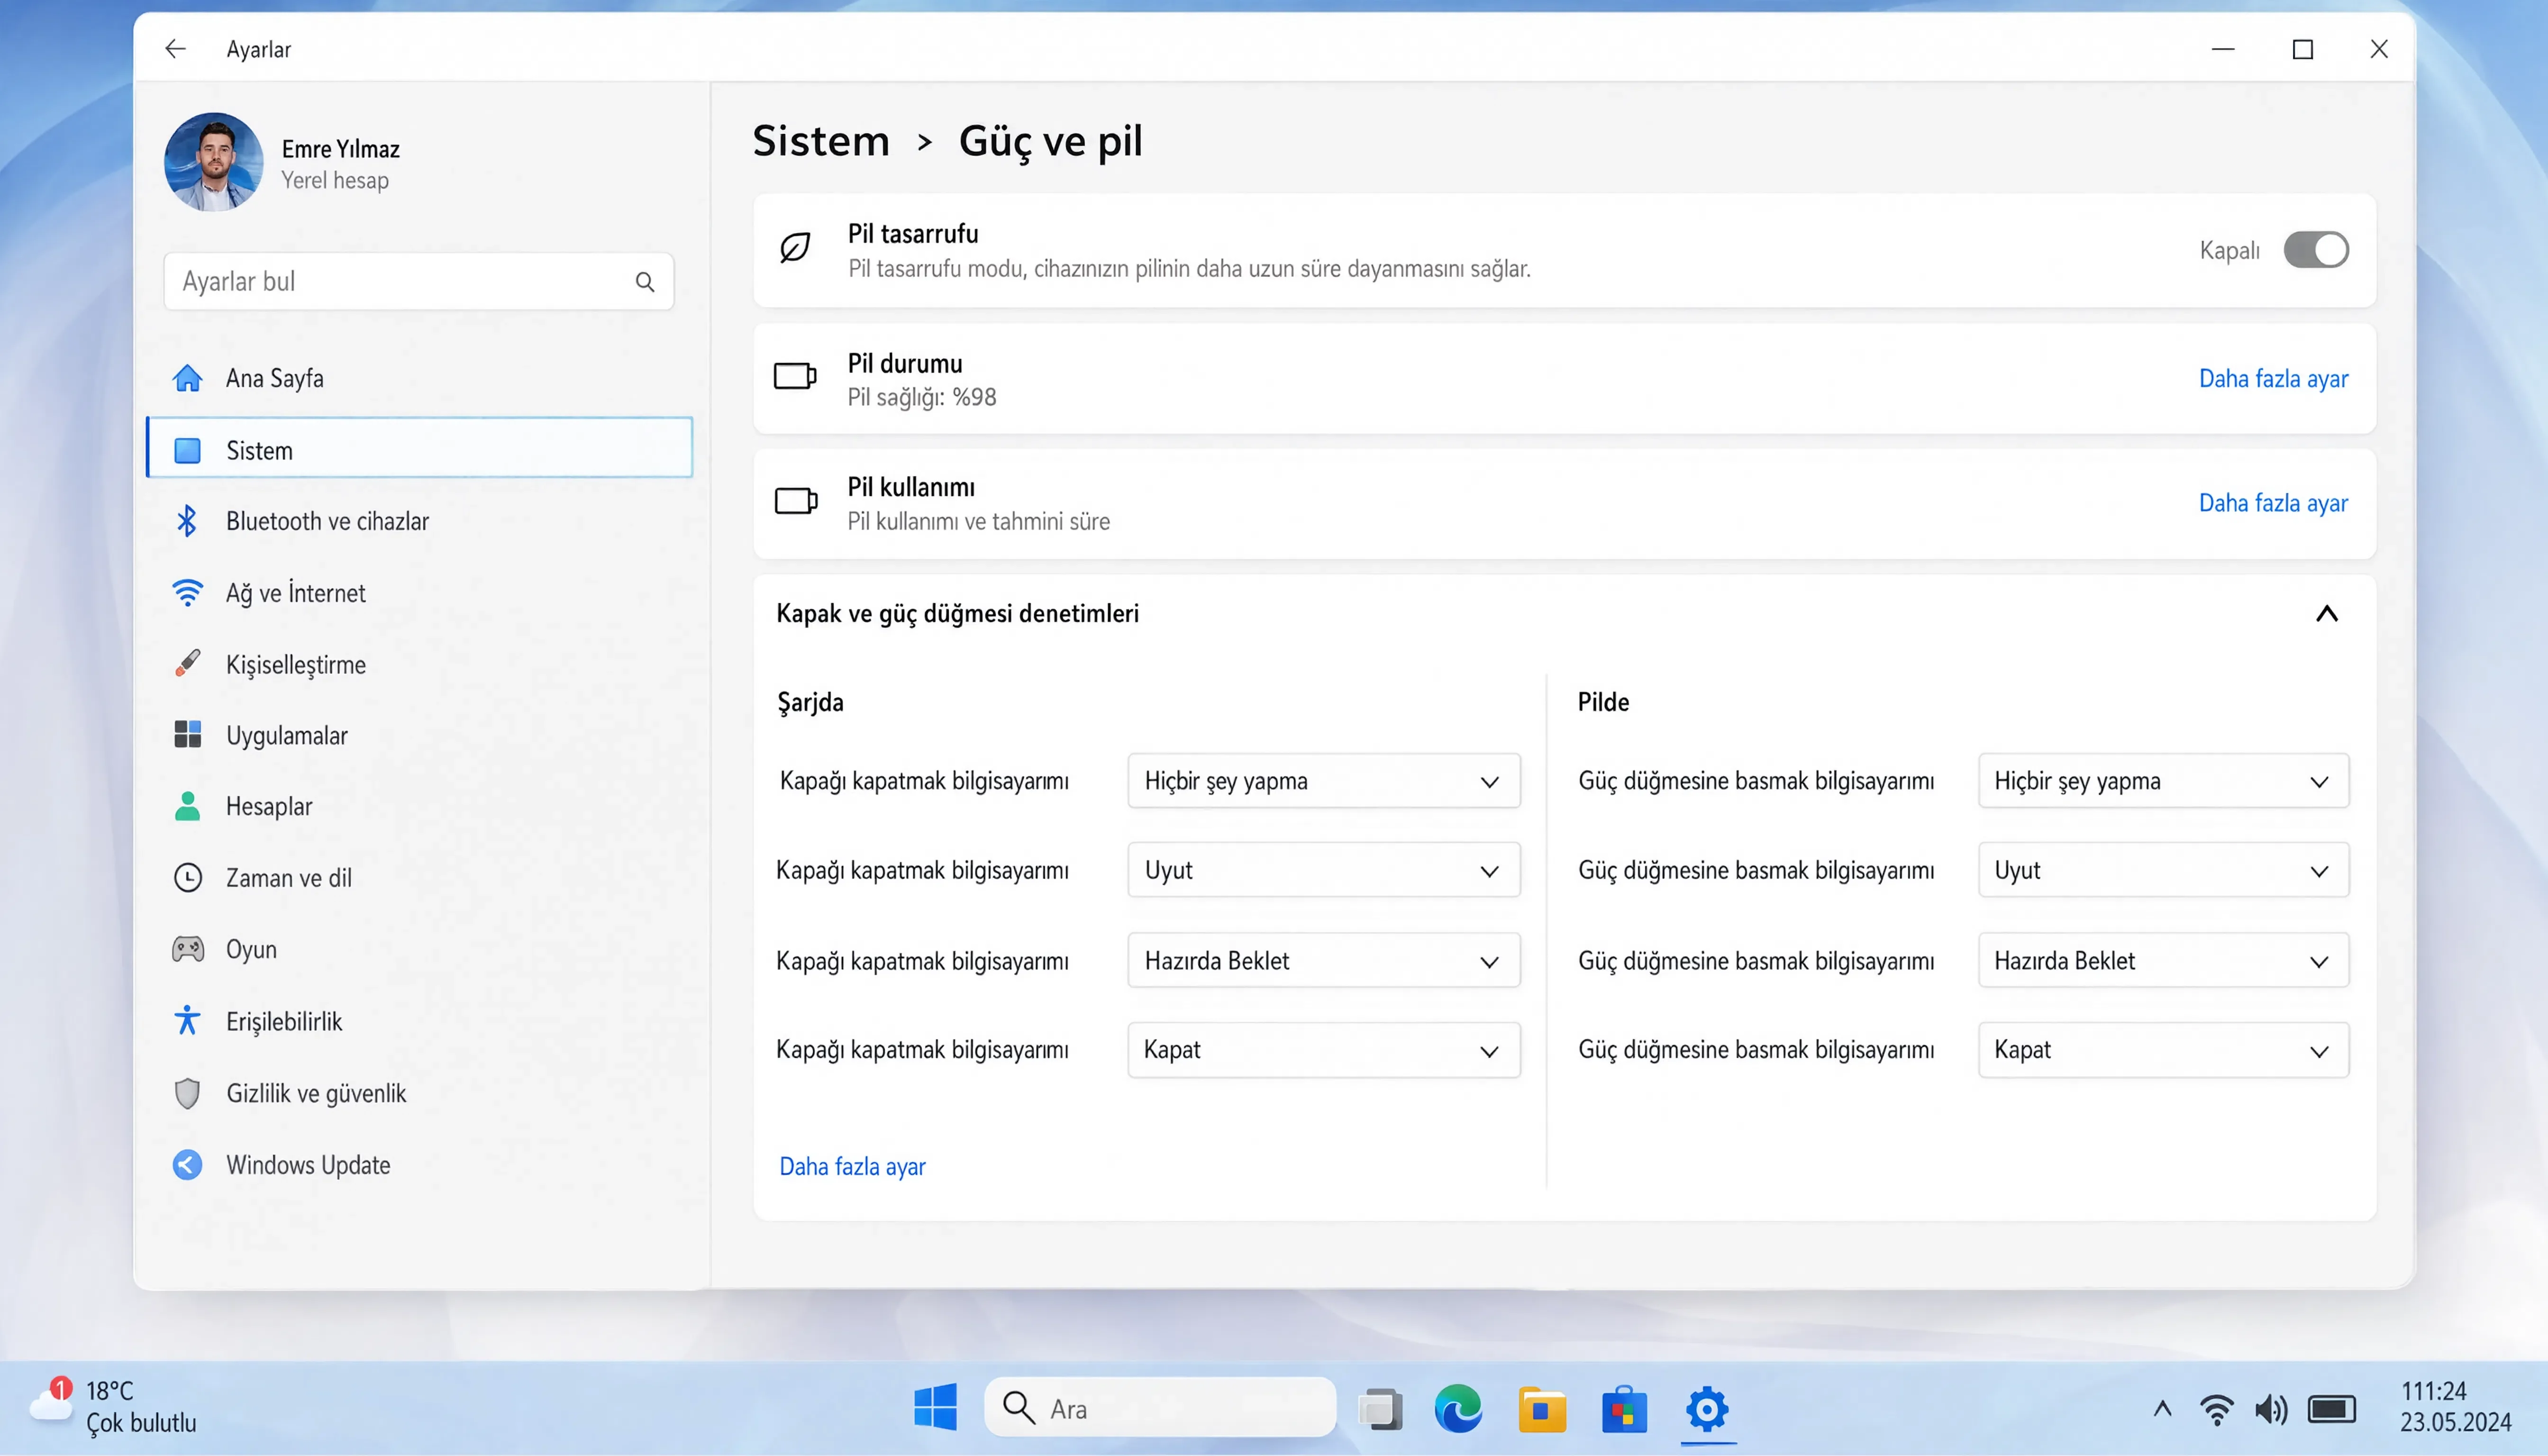Select the Ağ ve İnternet sidebar icon

point(187,593)
